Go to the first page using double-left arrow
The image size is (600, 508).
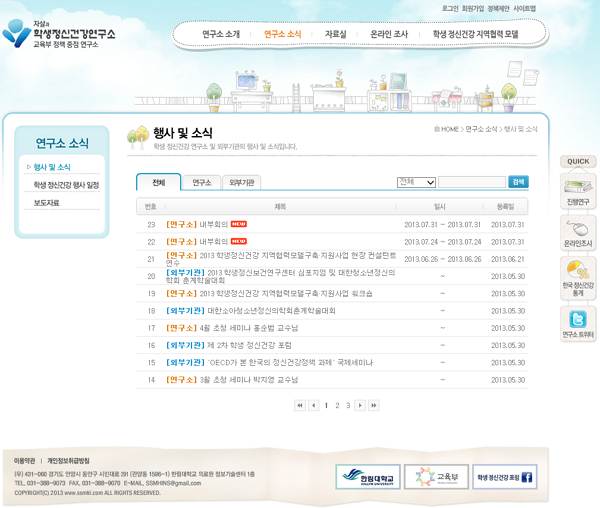pyautogui.click(x=300, y=405)
